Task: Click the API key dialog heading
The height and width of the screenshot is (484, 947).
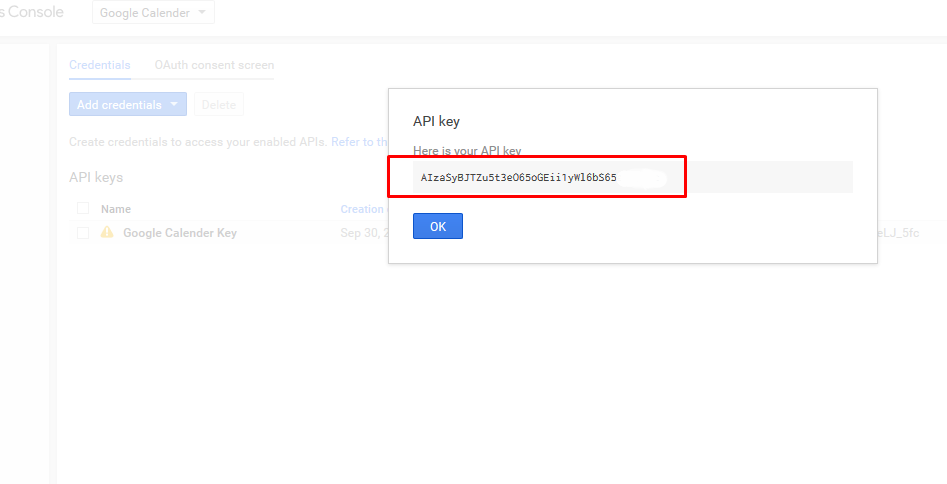Action: pos(436,121)
